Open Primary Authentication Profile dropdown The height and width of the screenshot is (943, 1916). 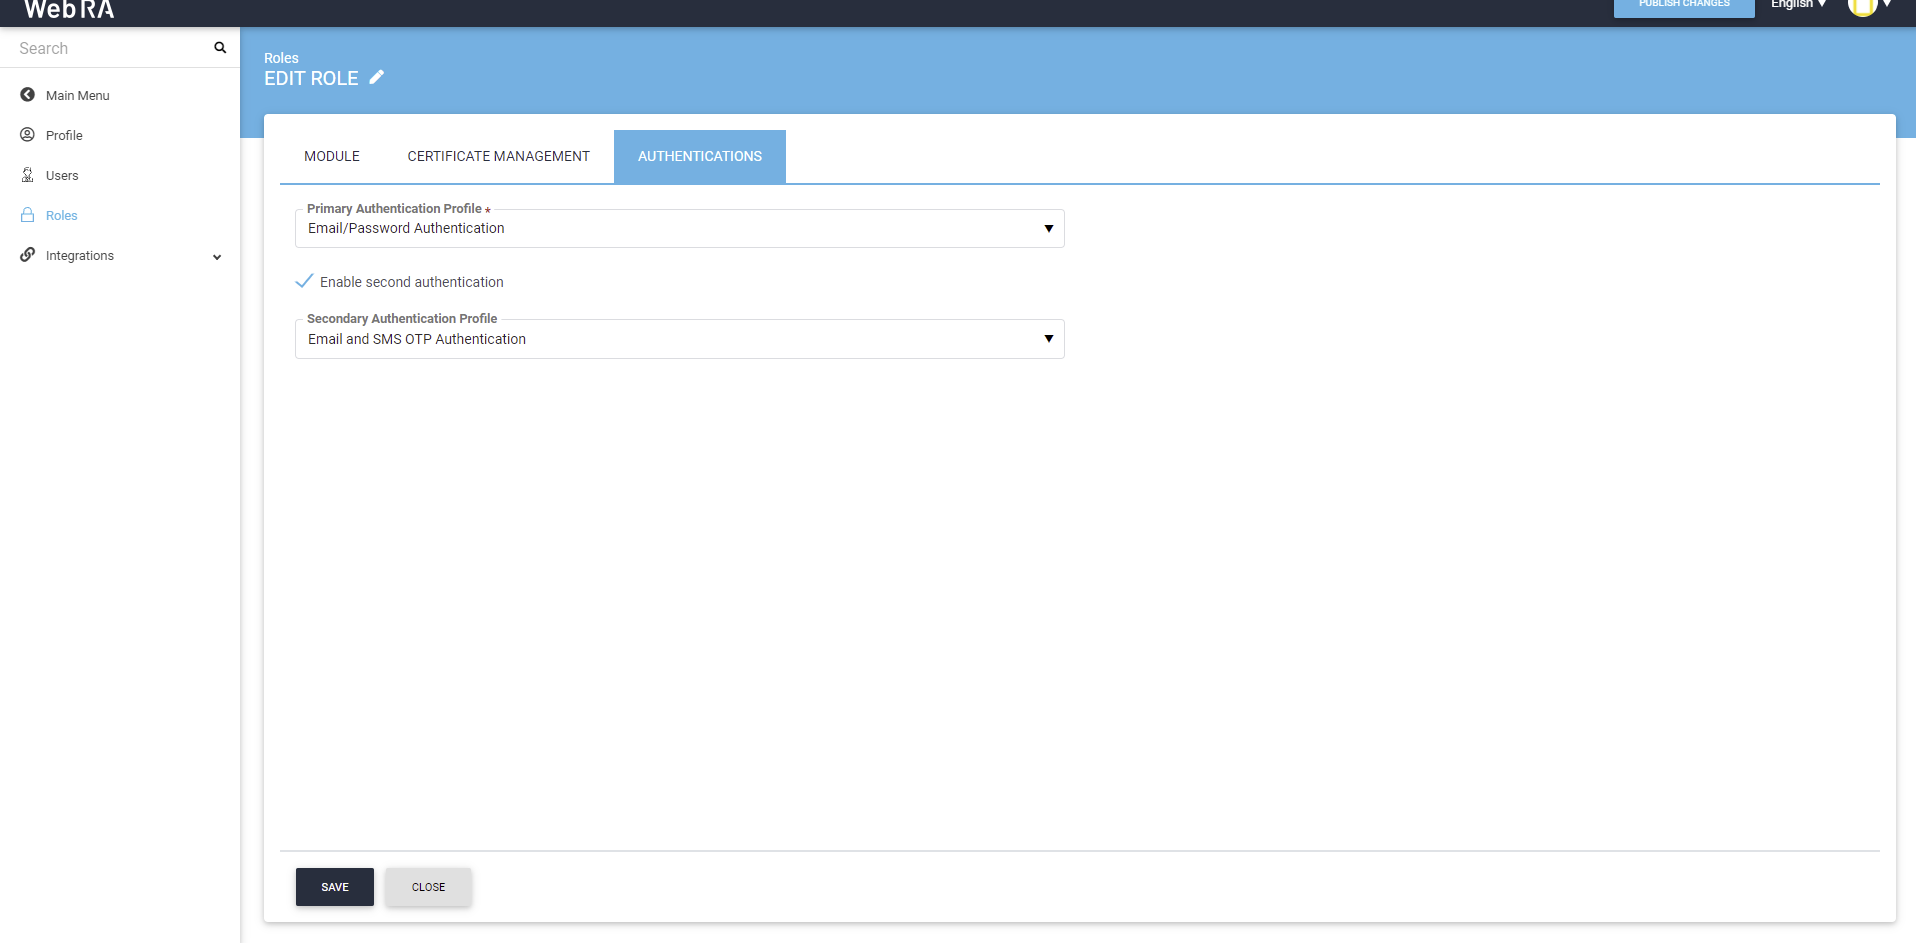[679, 229]
